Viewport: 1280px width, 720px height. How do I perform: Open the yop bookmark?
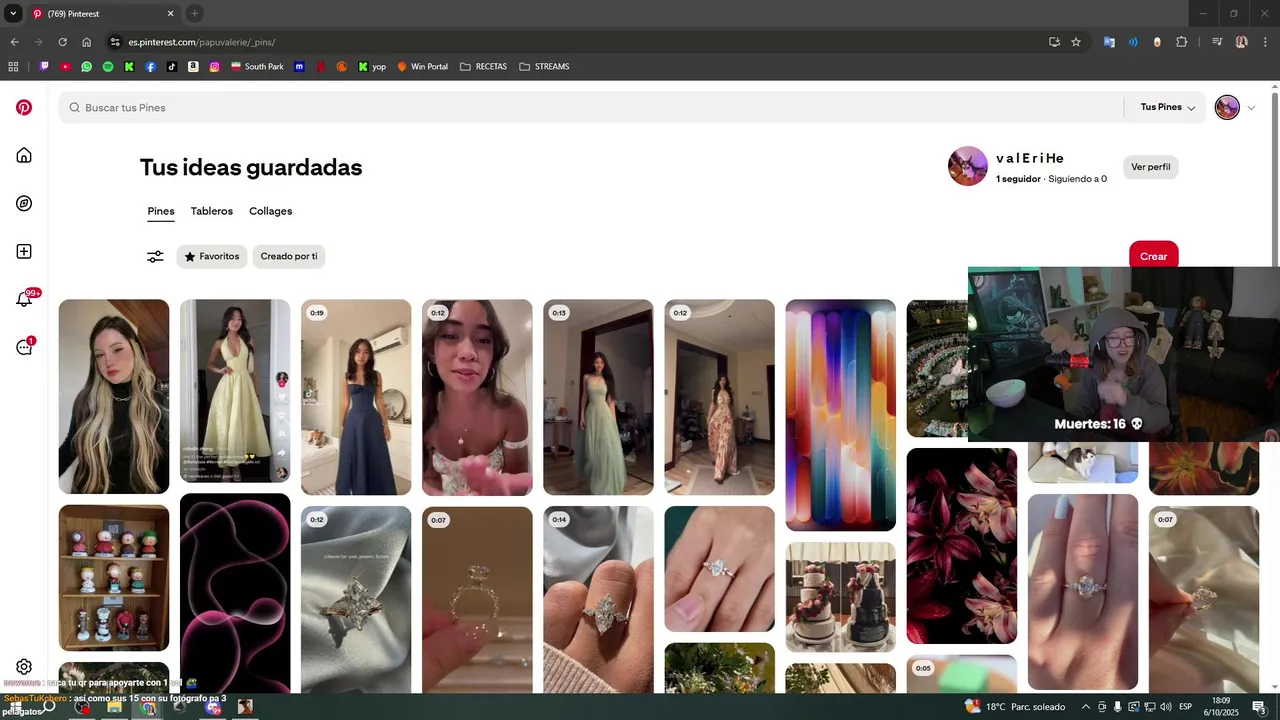[x=372, y=67]
